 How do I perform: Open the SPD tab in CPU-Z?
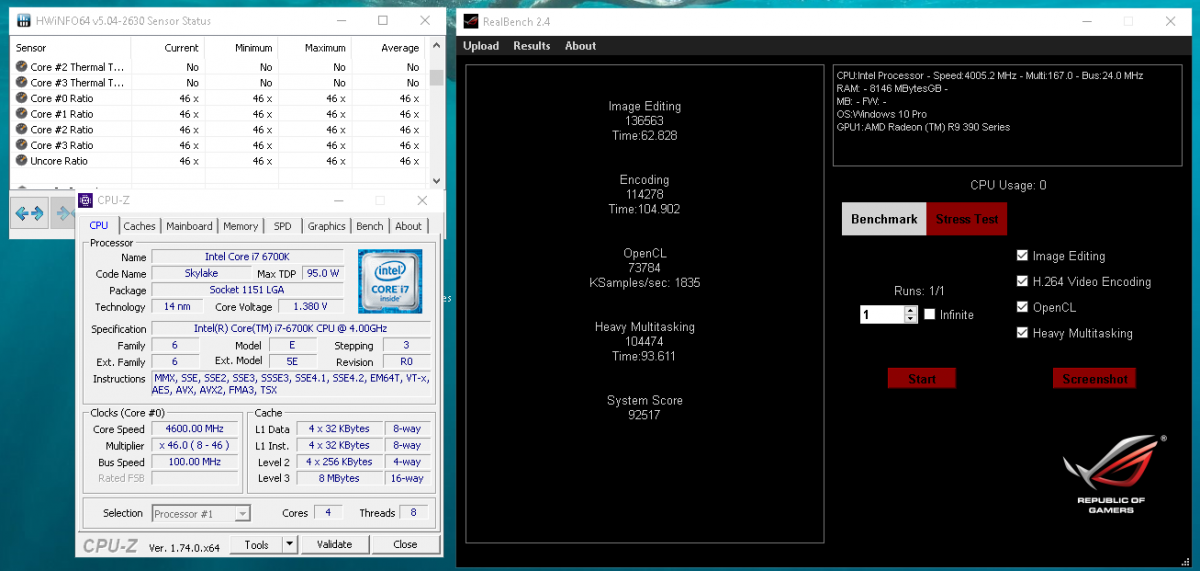[283, 226]
